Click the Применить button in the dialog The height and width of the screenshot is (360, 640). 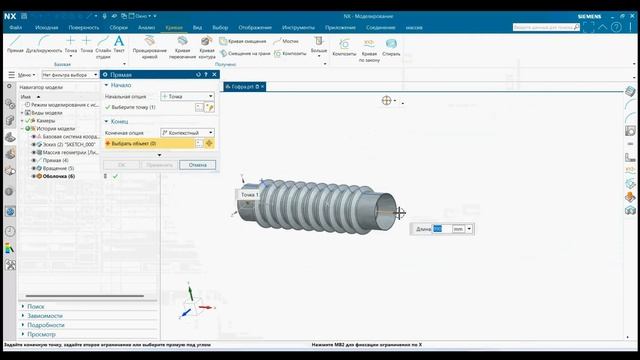coord(160,165)
